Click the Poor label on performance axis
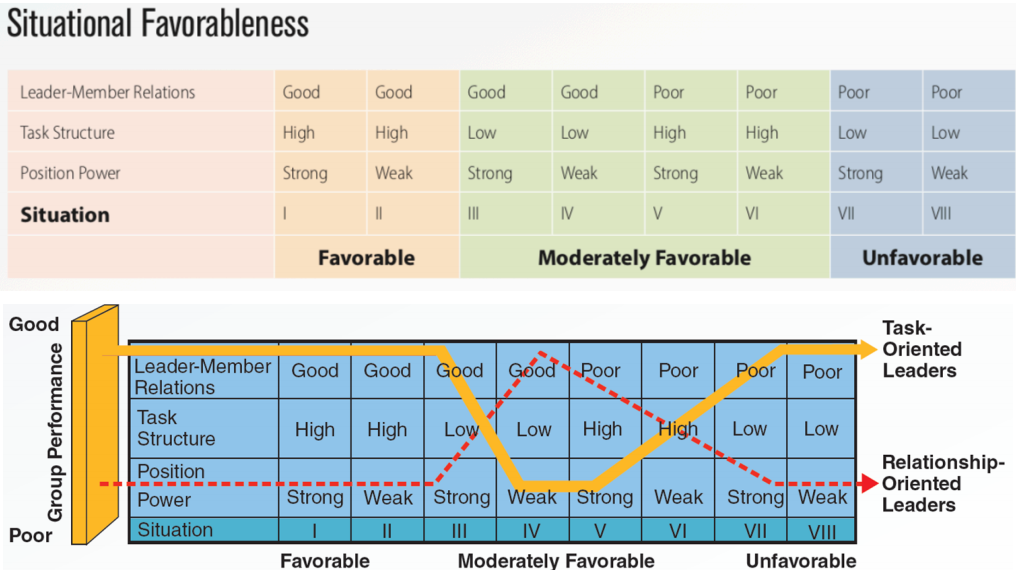 pos(30,536)
